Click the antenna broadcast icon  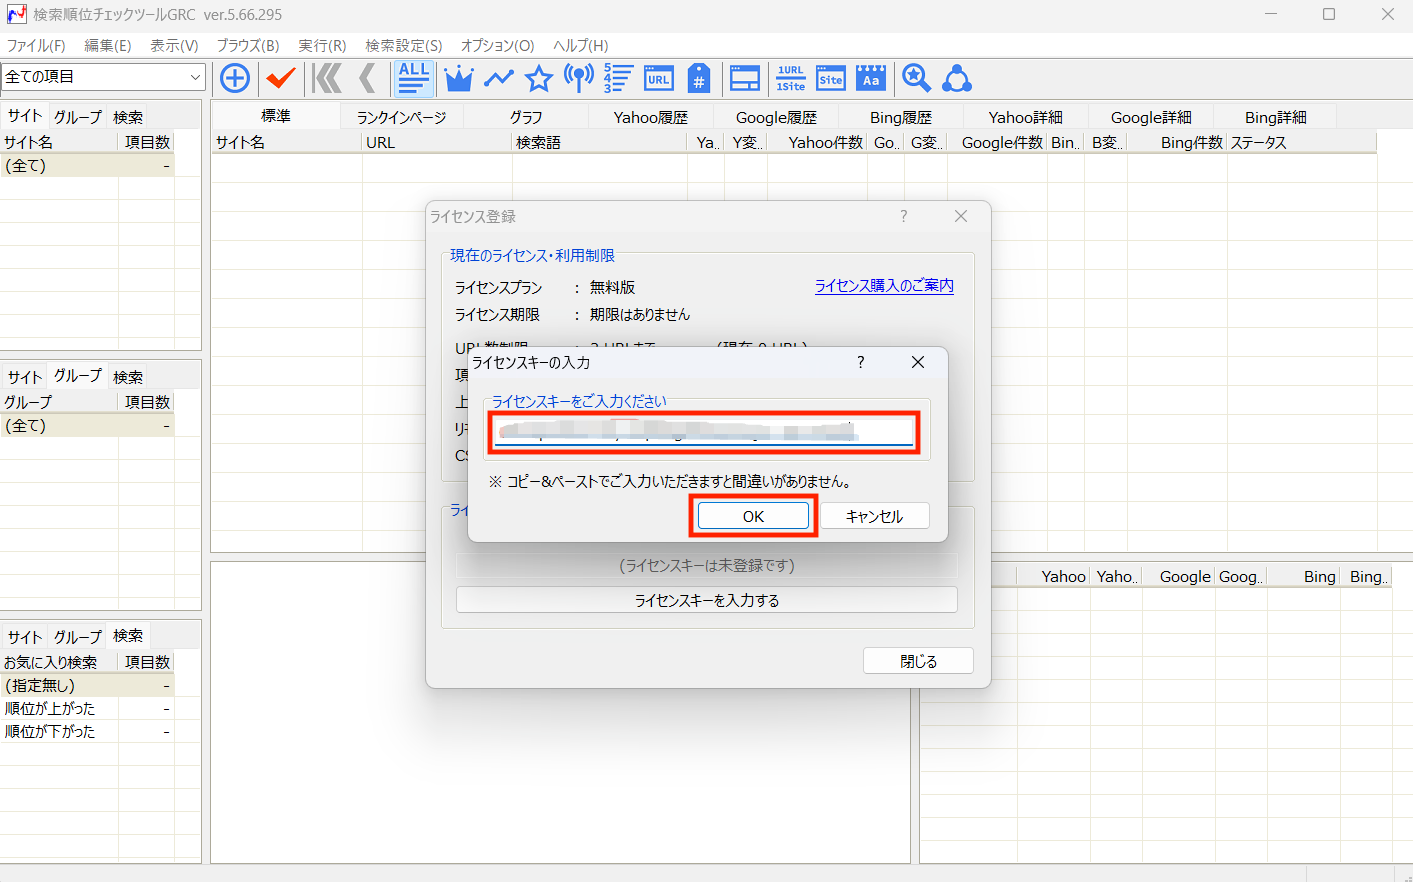click(579, 78)
